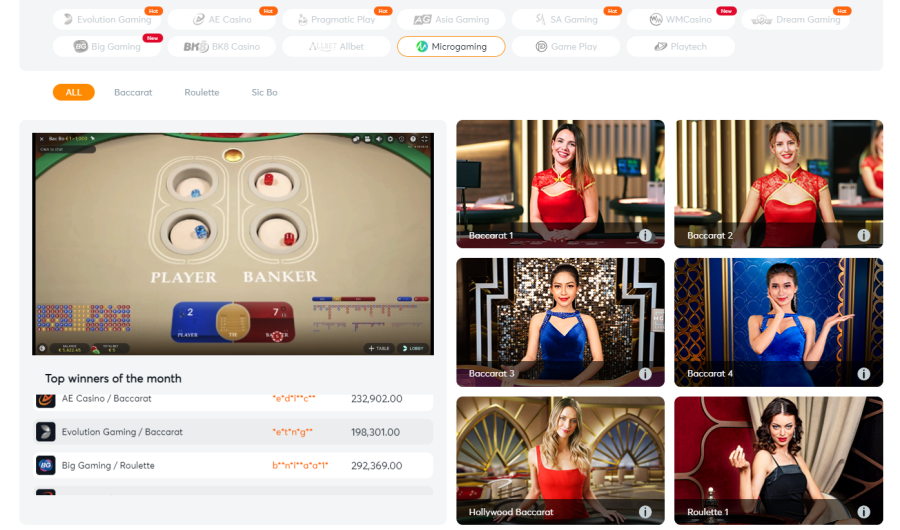
Task: Mute sound with the speaker icon
Action: coord(379,139)
